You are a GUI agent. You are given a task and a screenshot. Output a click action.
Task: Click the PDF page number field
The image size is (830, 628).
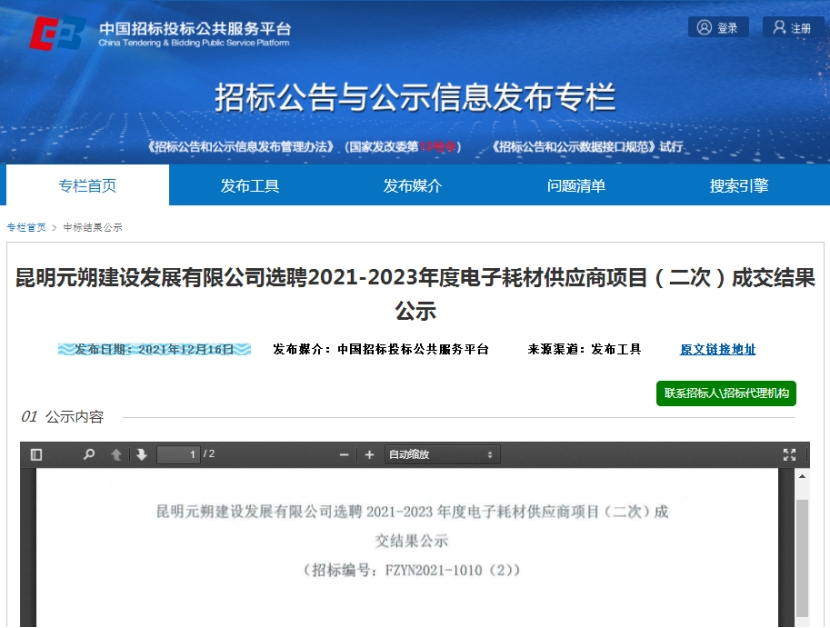pyautogui.click(x=179, y=455)
